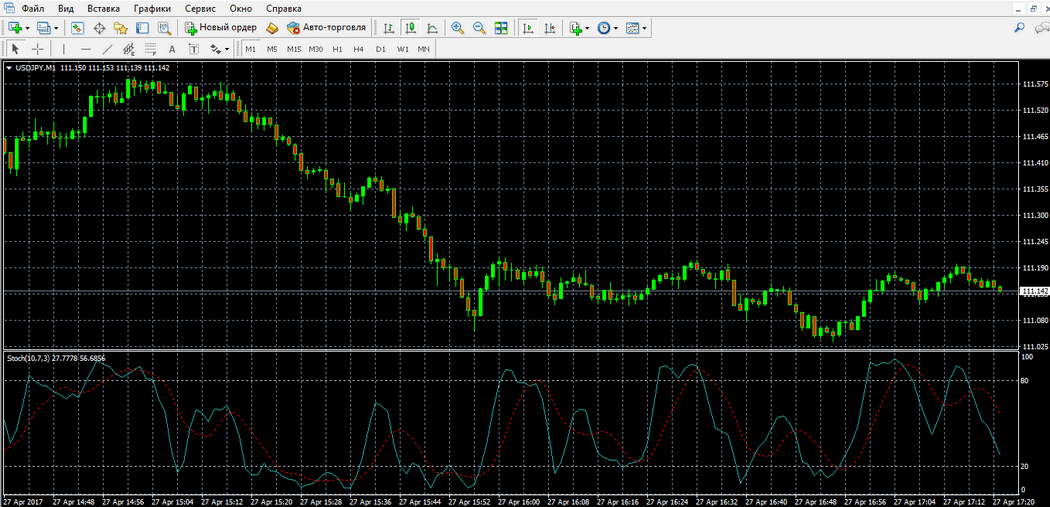Screen dimensions: 1050x507
Task: Open the Data Window crosshair icon
Action: point(99,28)
